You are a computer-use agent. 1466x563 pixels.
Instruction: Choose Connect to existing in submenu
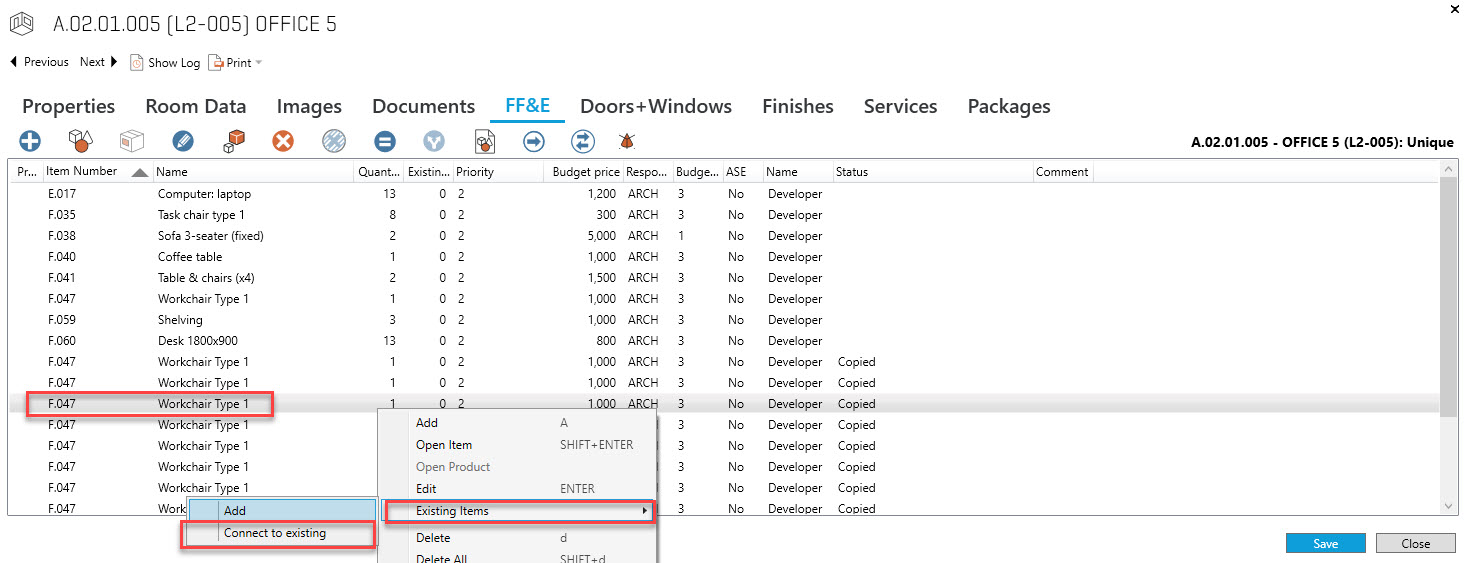point(275,534)
